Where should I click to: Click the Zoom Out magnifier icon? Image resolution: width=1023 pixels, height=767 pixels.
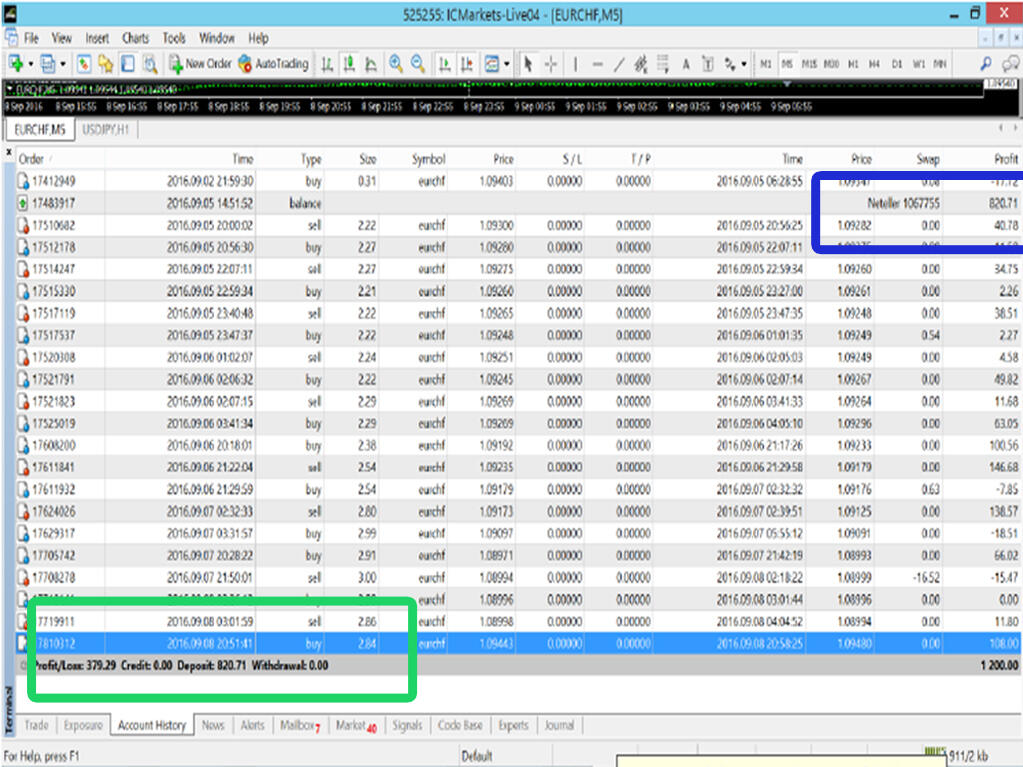(418, 64)
